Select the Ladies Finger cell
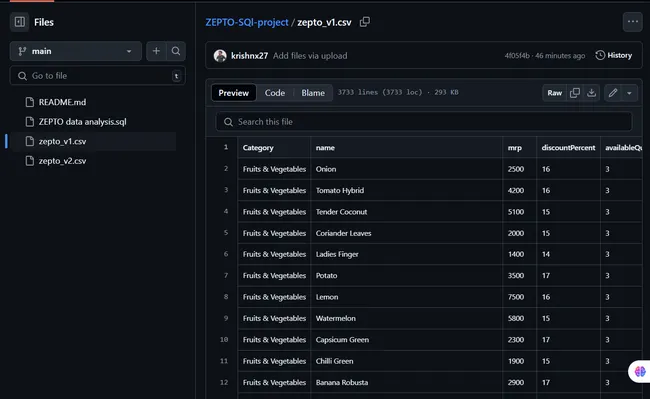650x399 pixels. point(406,254)
